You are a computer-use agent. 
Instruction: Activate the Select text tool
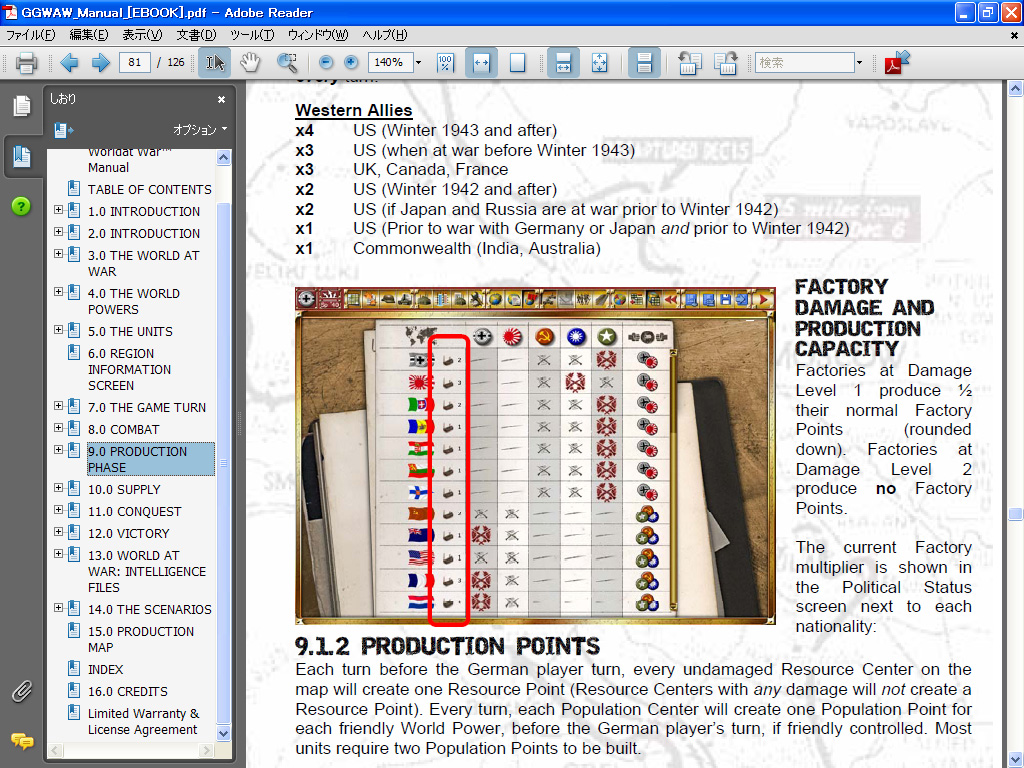[215, 63]
